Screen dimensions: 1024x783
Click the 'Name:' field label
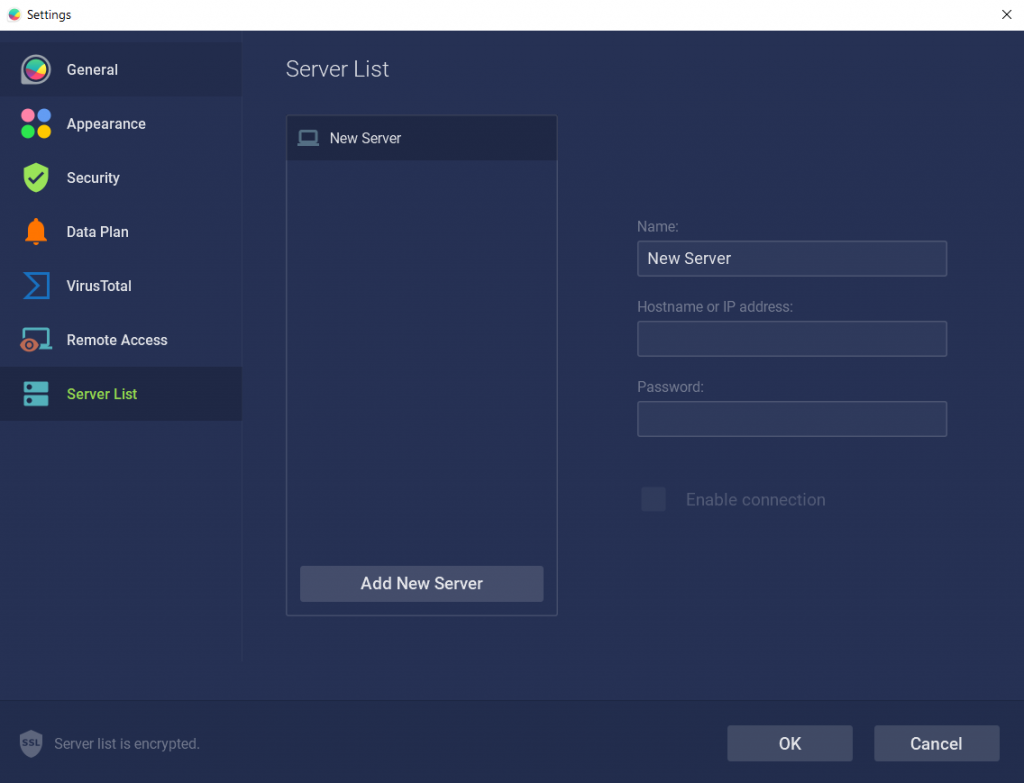[x=658, y=227]
